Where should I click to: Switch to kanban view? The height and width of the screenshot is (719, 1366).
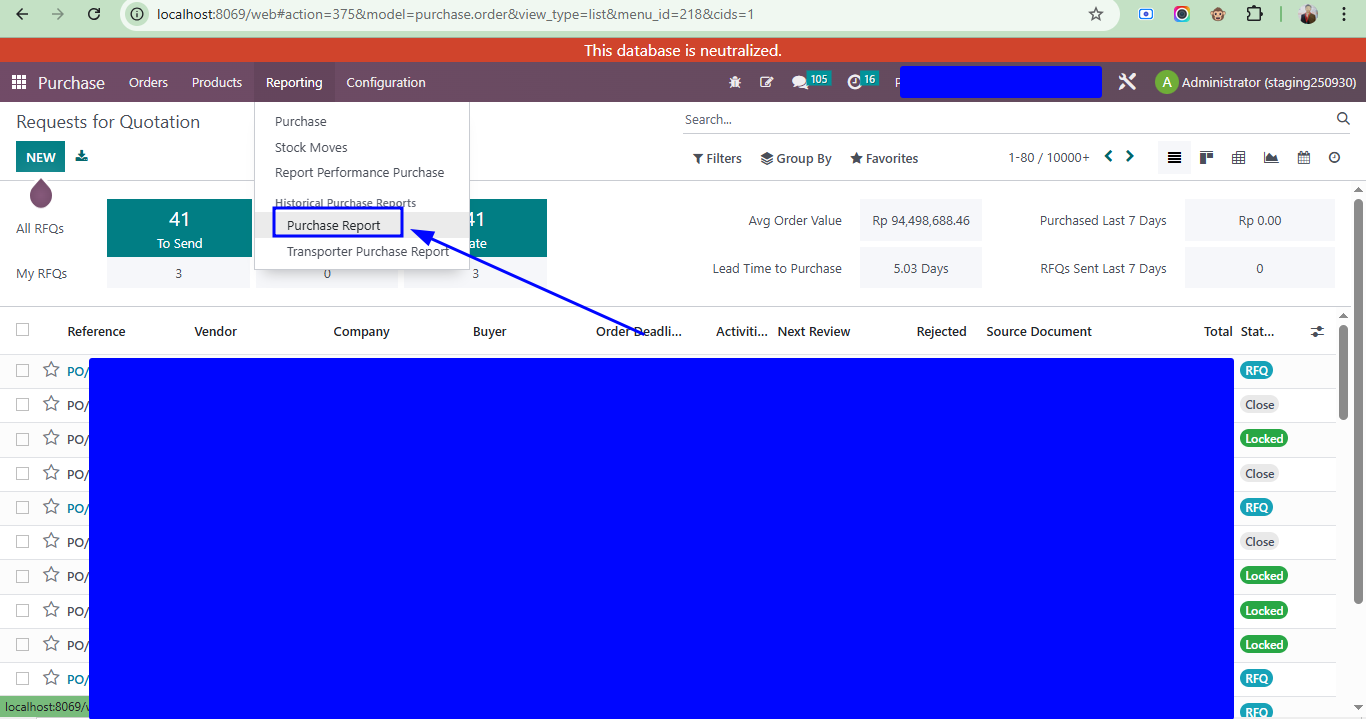click(x=1207, y=158)
